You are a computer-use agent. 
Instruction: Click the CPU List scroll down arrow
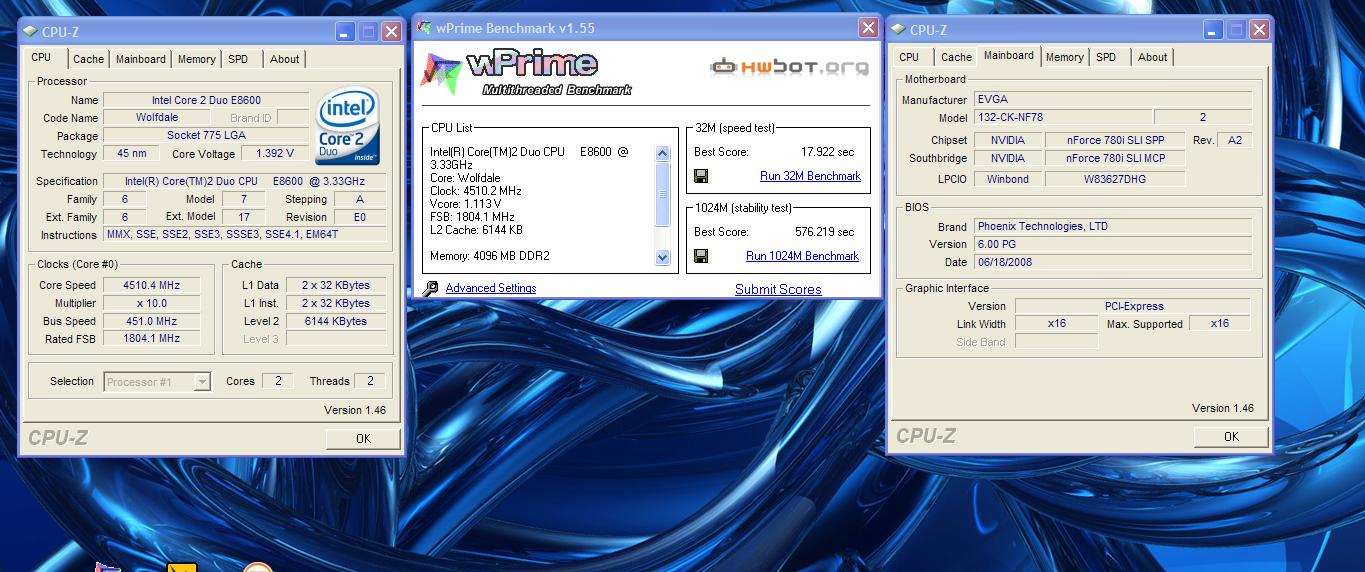point(662,257)
